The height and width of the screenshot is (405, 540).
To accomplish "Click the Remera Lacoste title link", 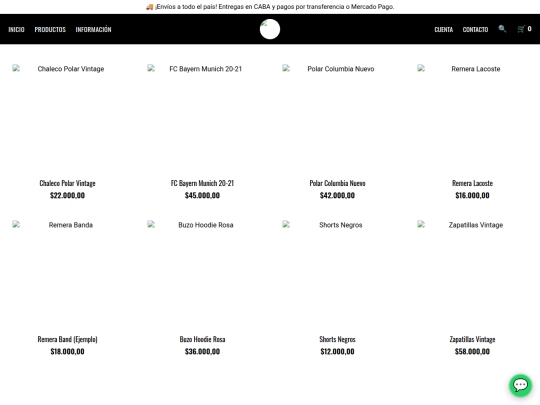I will pos(472,183).
